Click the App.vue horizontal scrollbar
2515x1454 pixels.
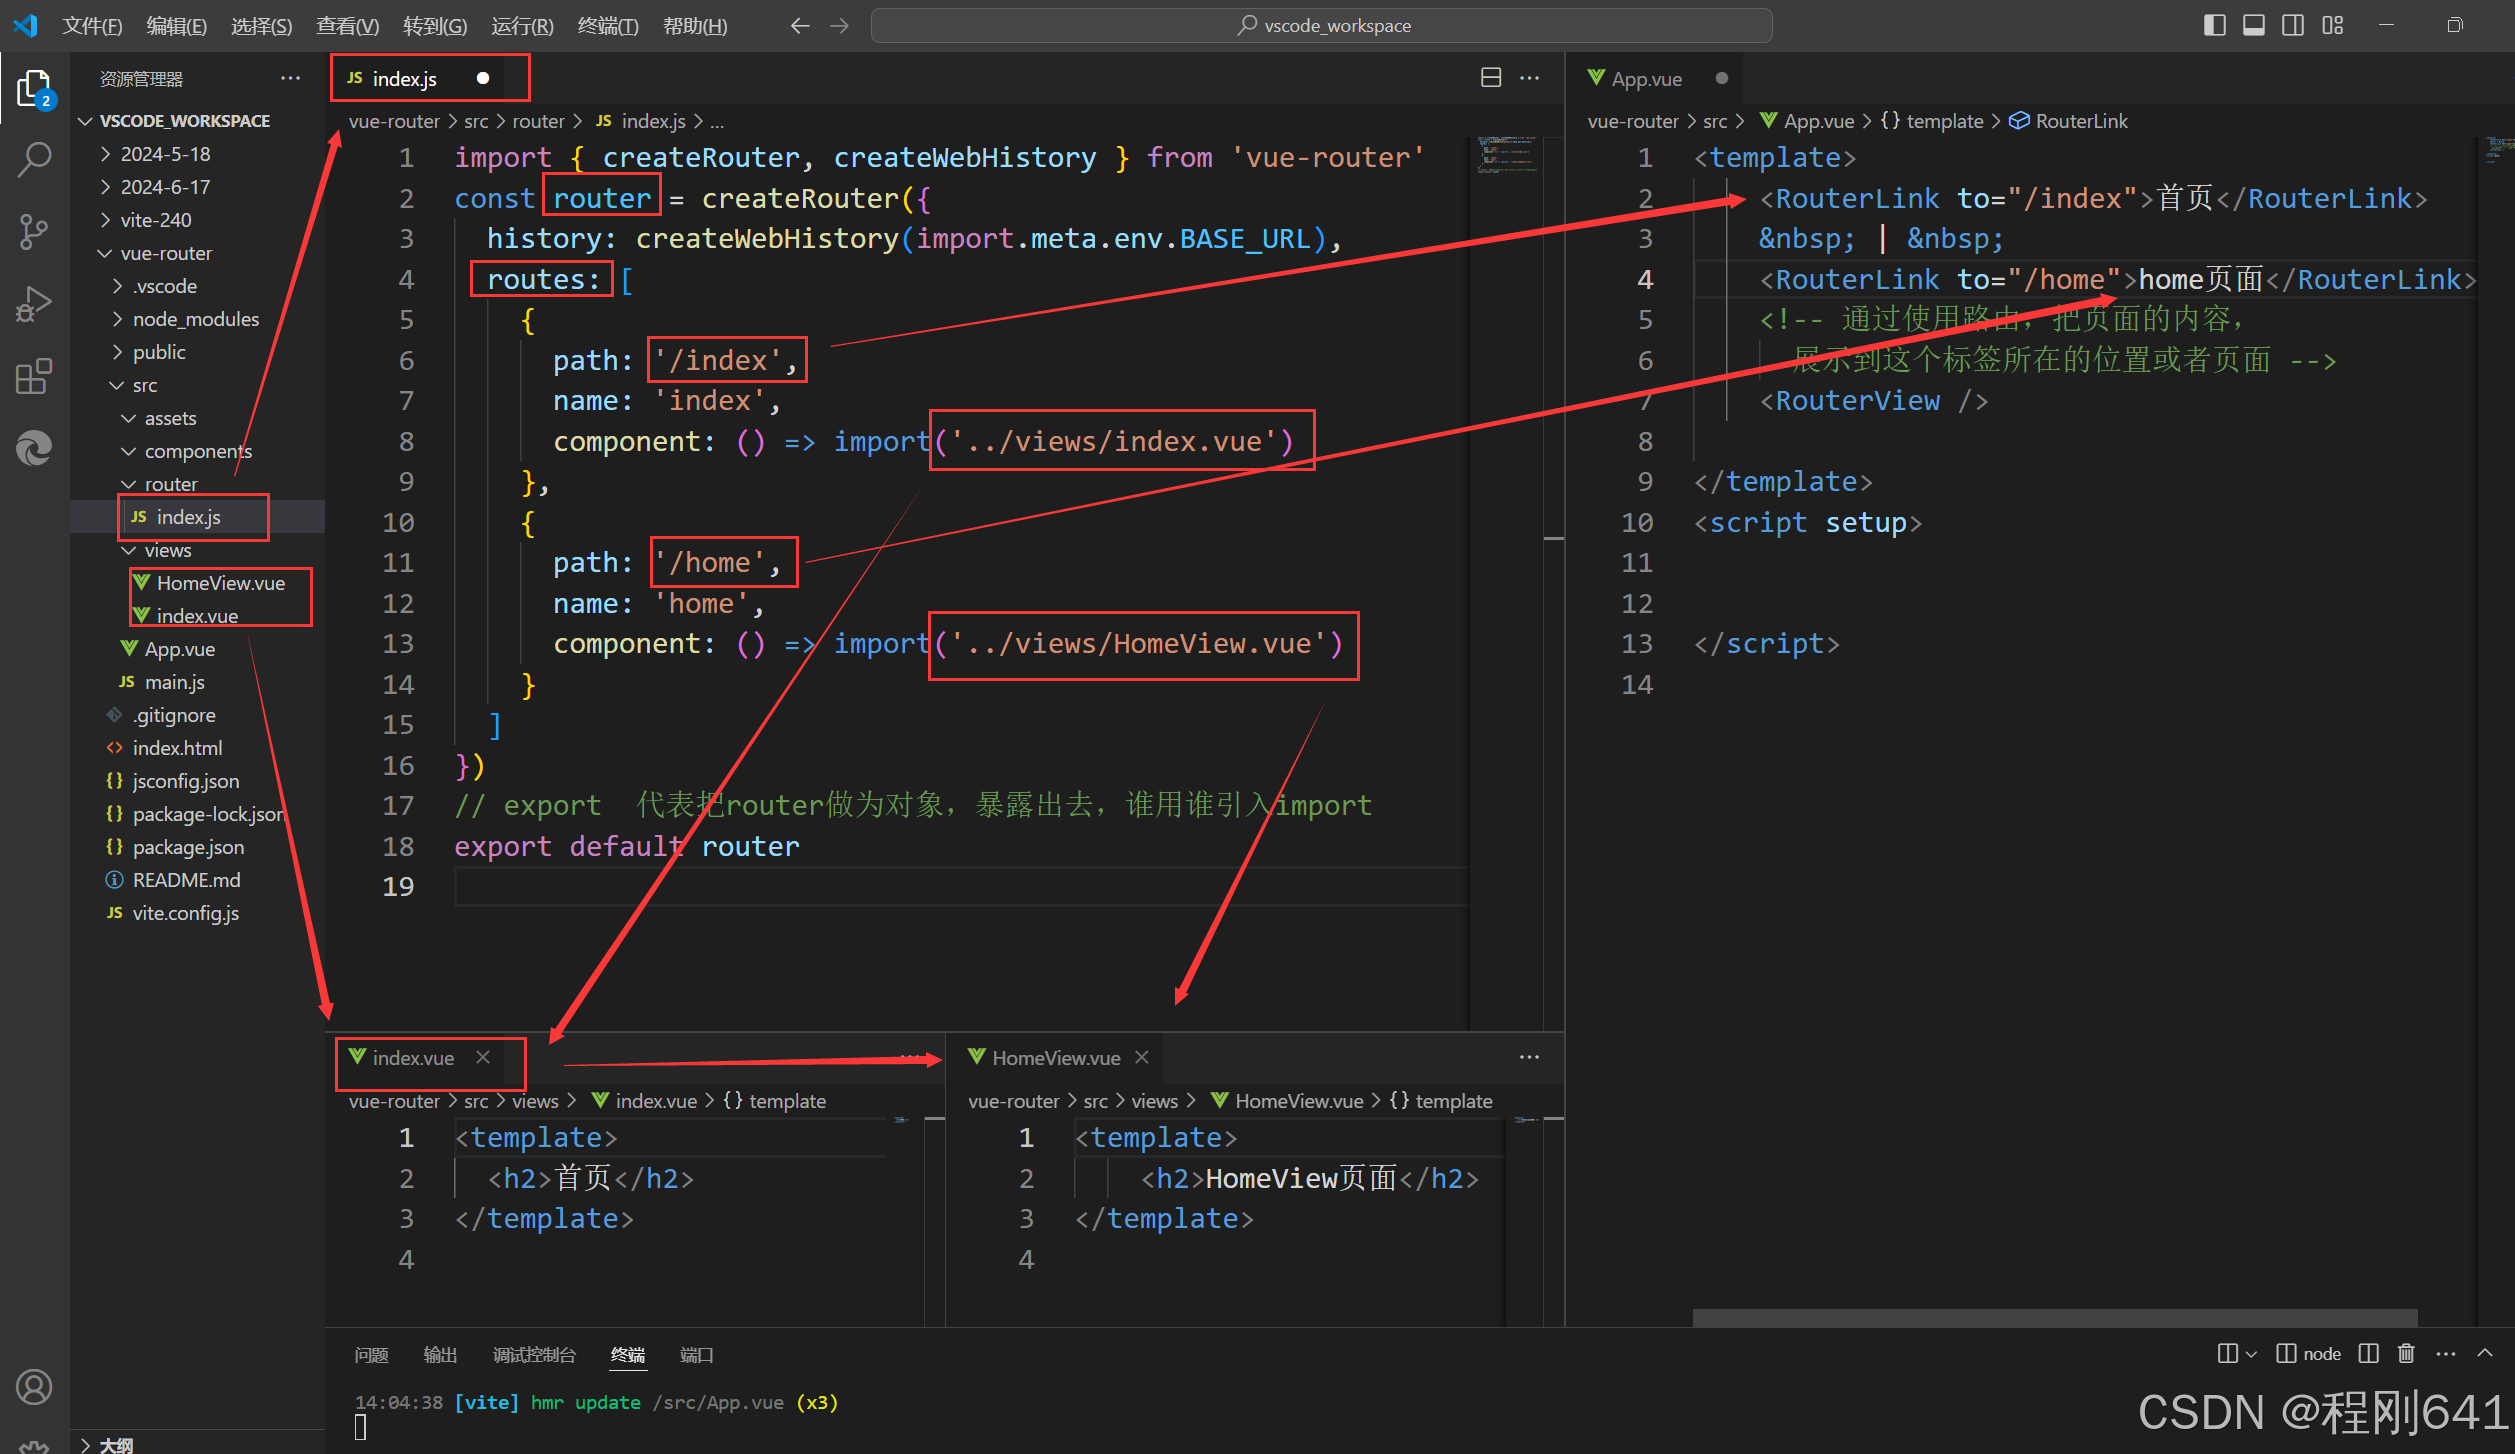click(2054, 1317)
